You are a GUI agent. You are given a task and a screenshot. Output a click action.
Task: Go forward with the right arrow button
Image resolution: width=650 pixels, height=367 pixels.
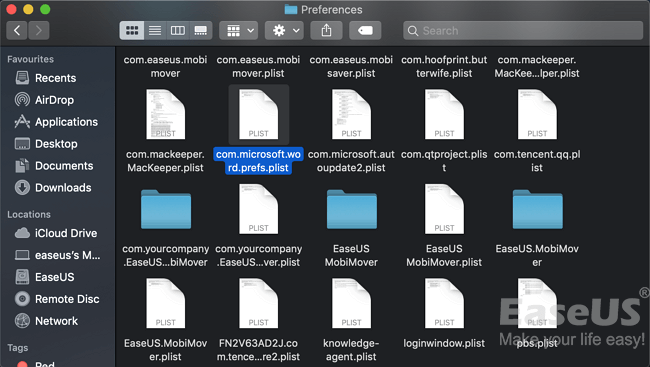point(39,31)
